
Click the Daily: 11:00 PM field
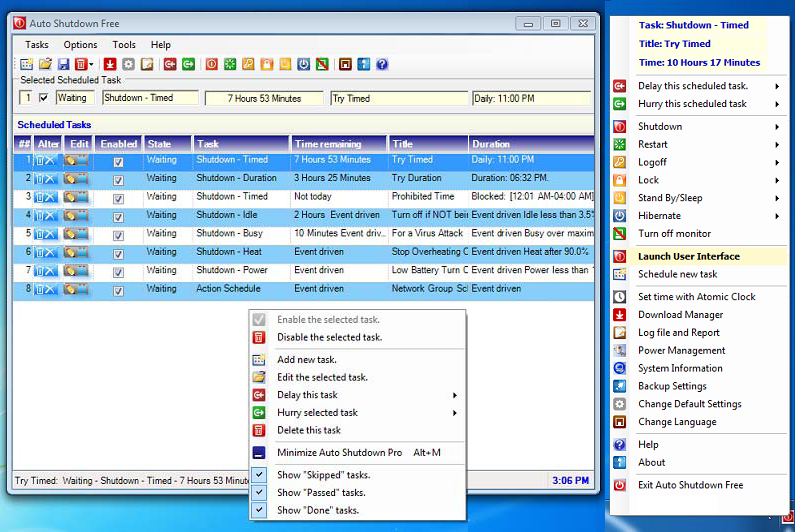(x=531, y=98)
